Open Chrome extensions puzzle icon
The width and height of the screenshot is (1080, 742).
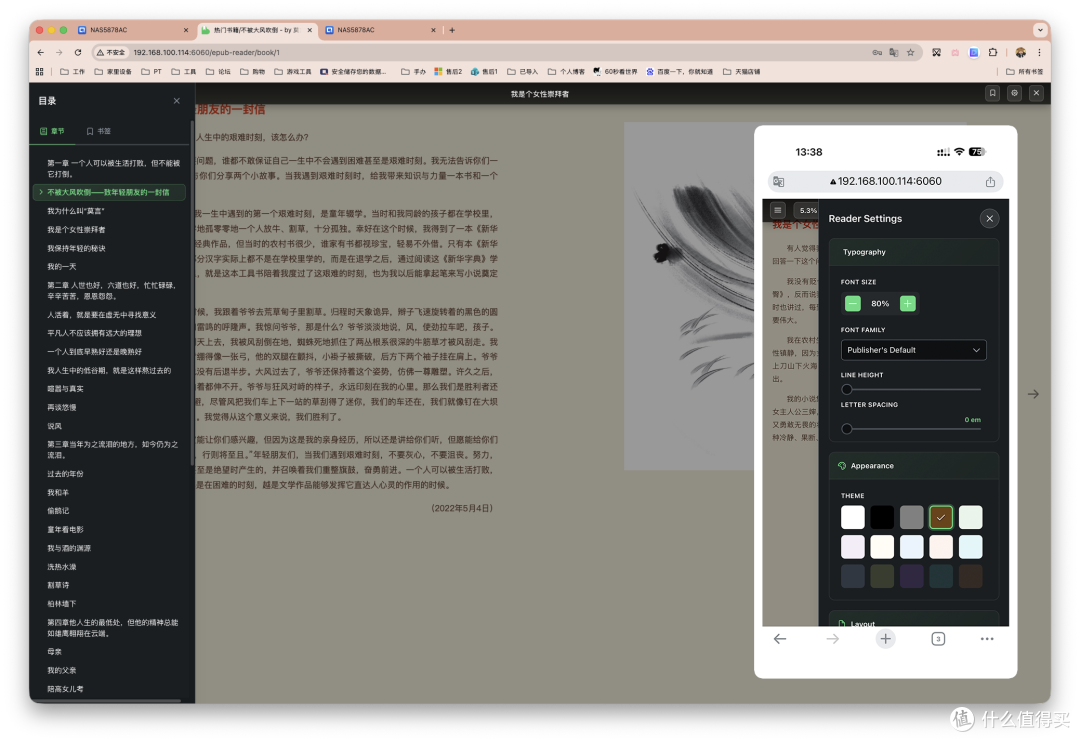tap(993, 52)
